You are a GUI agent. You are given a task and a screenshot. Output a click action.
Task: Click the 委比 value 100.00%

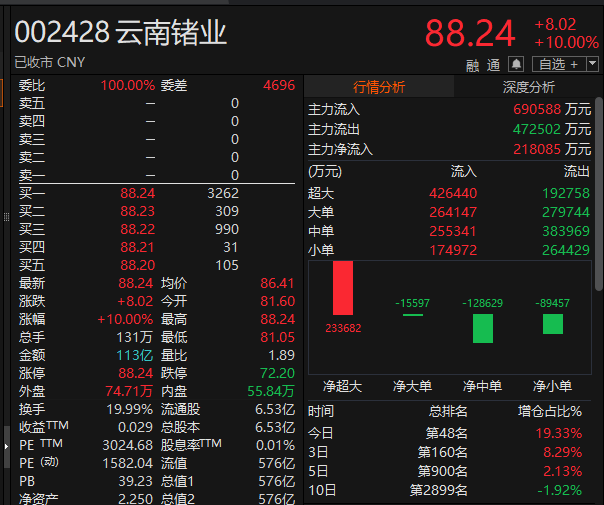pos(128,85)
